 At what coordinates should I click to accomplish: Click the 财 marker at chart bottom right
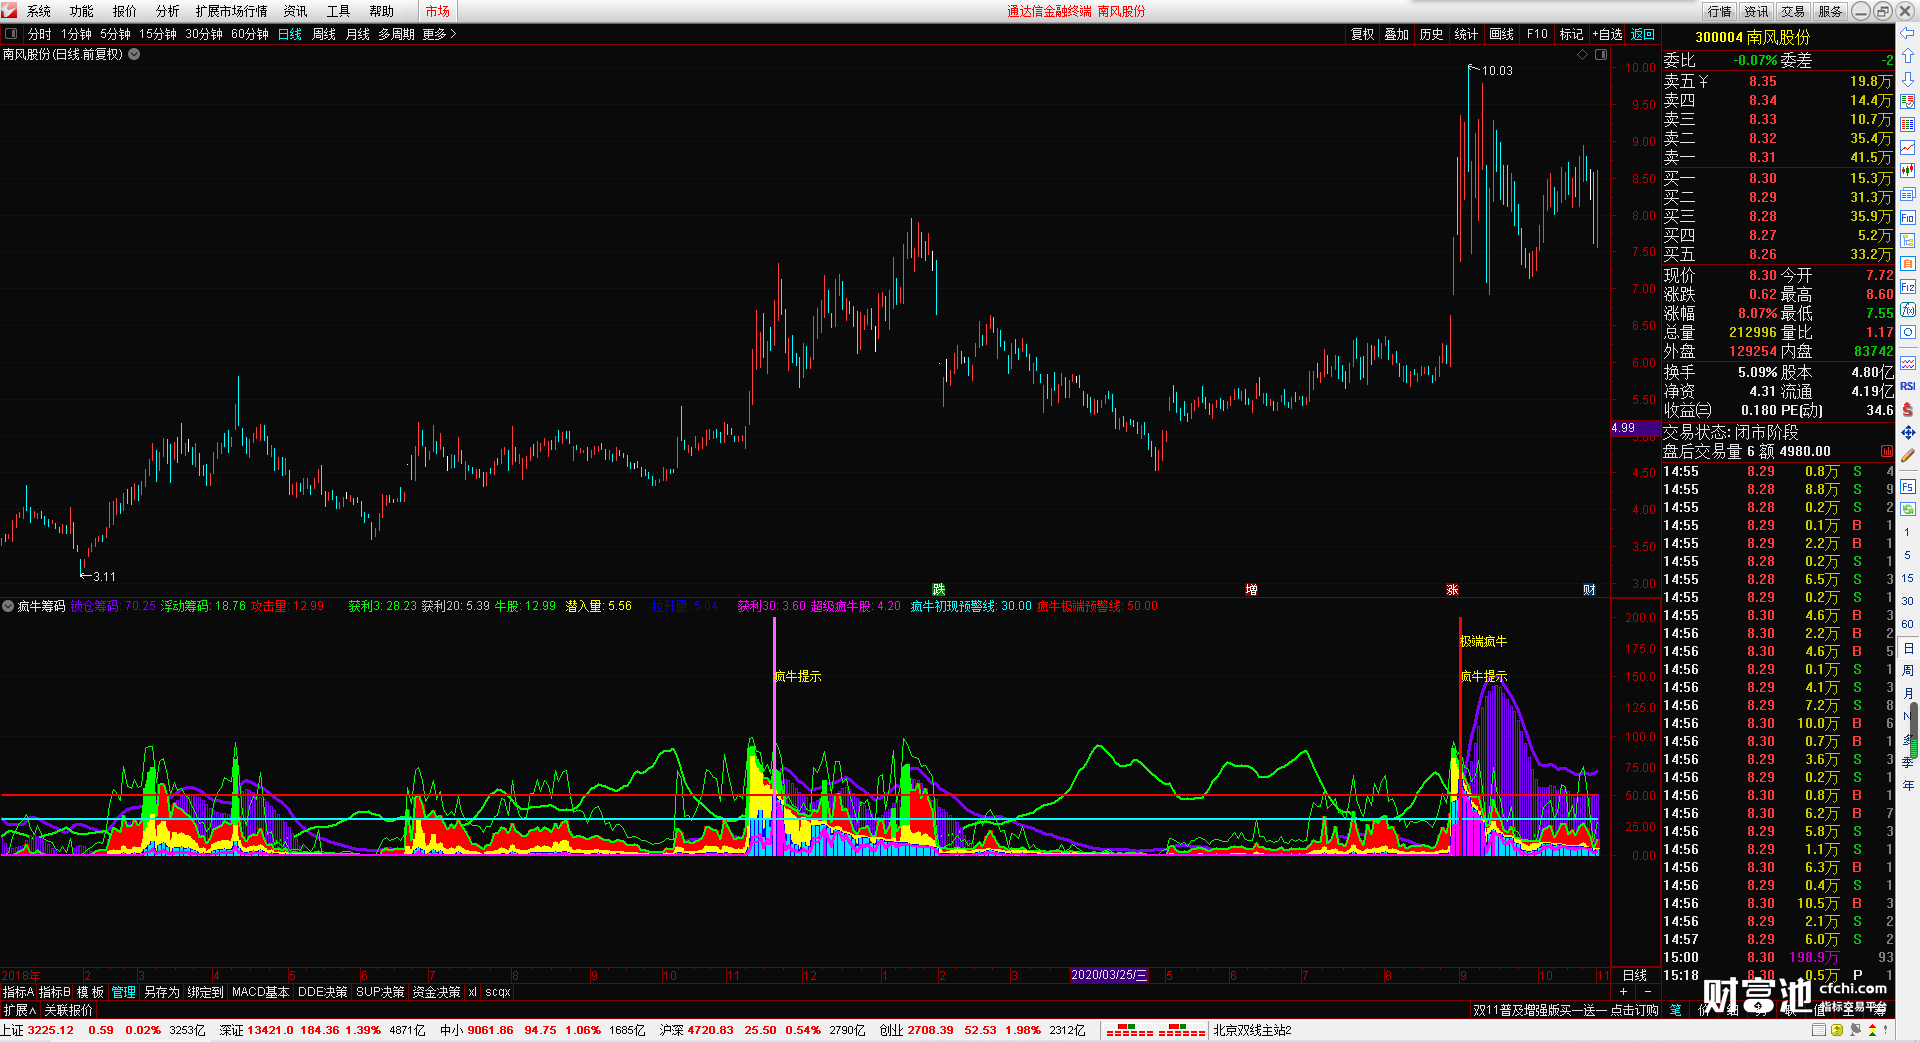(1589, 590)
